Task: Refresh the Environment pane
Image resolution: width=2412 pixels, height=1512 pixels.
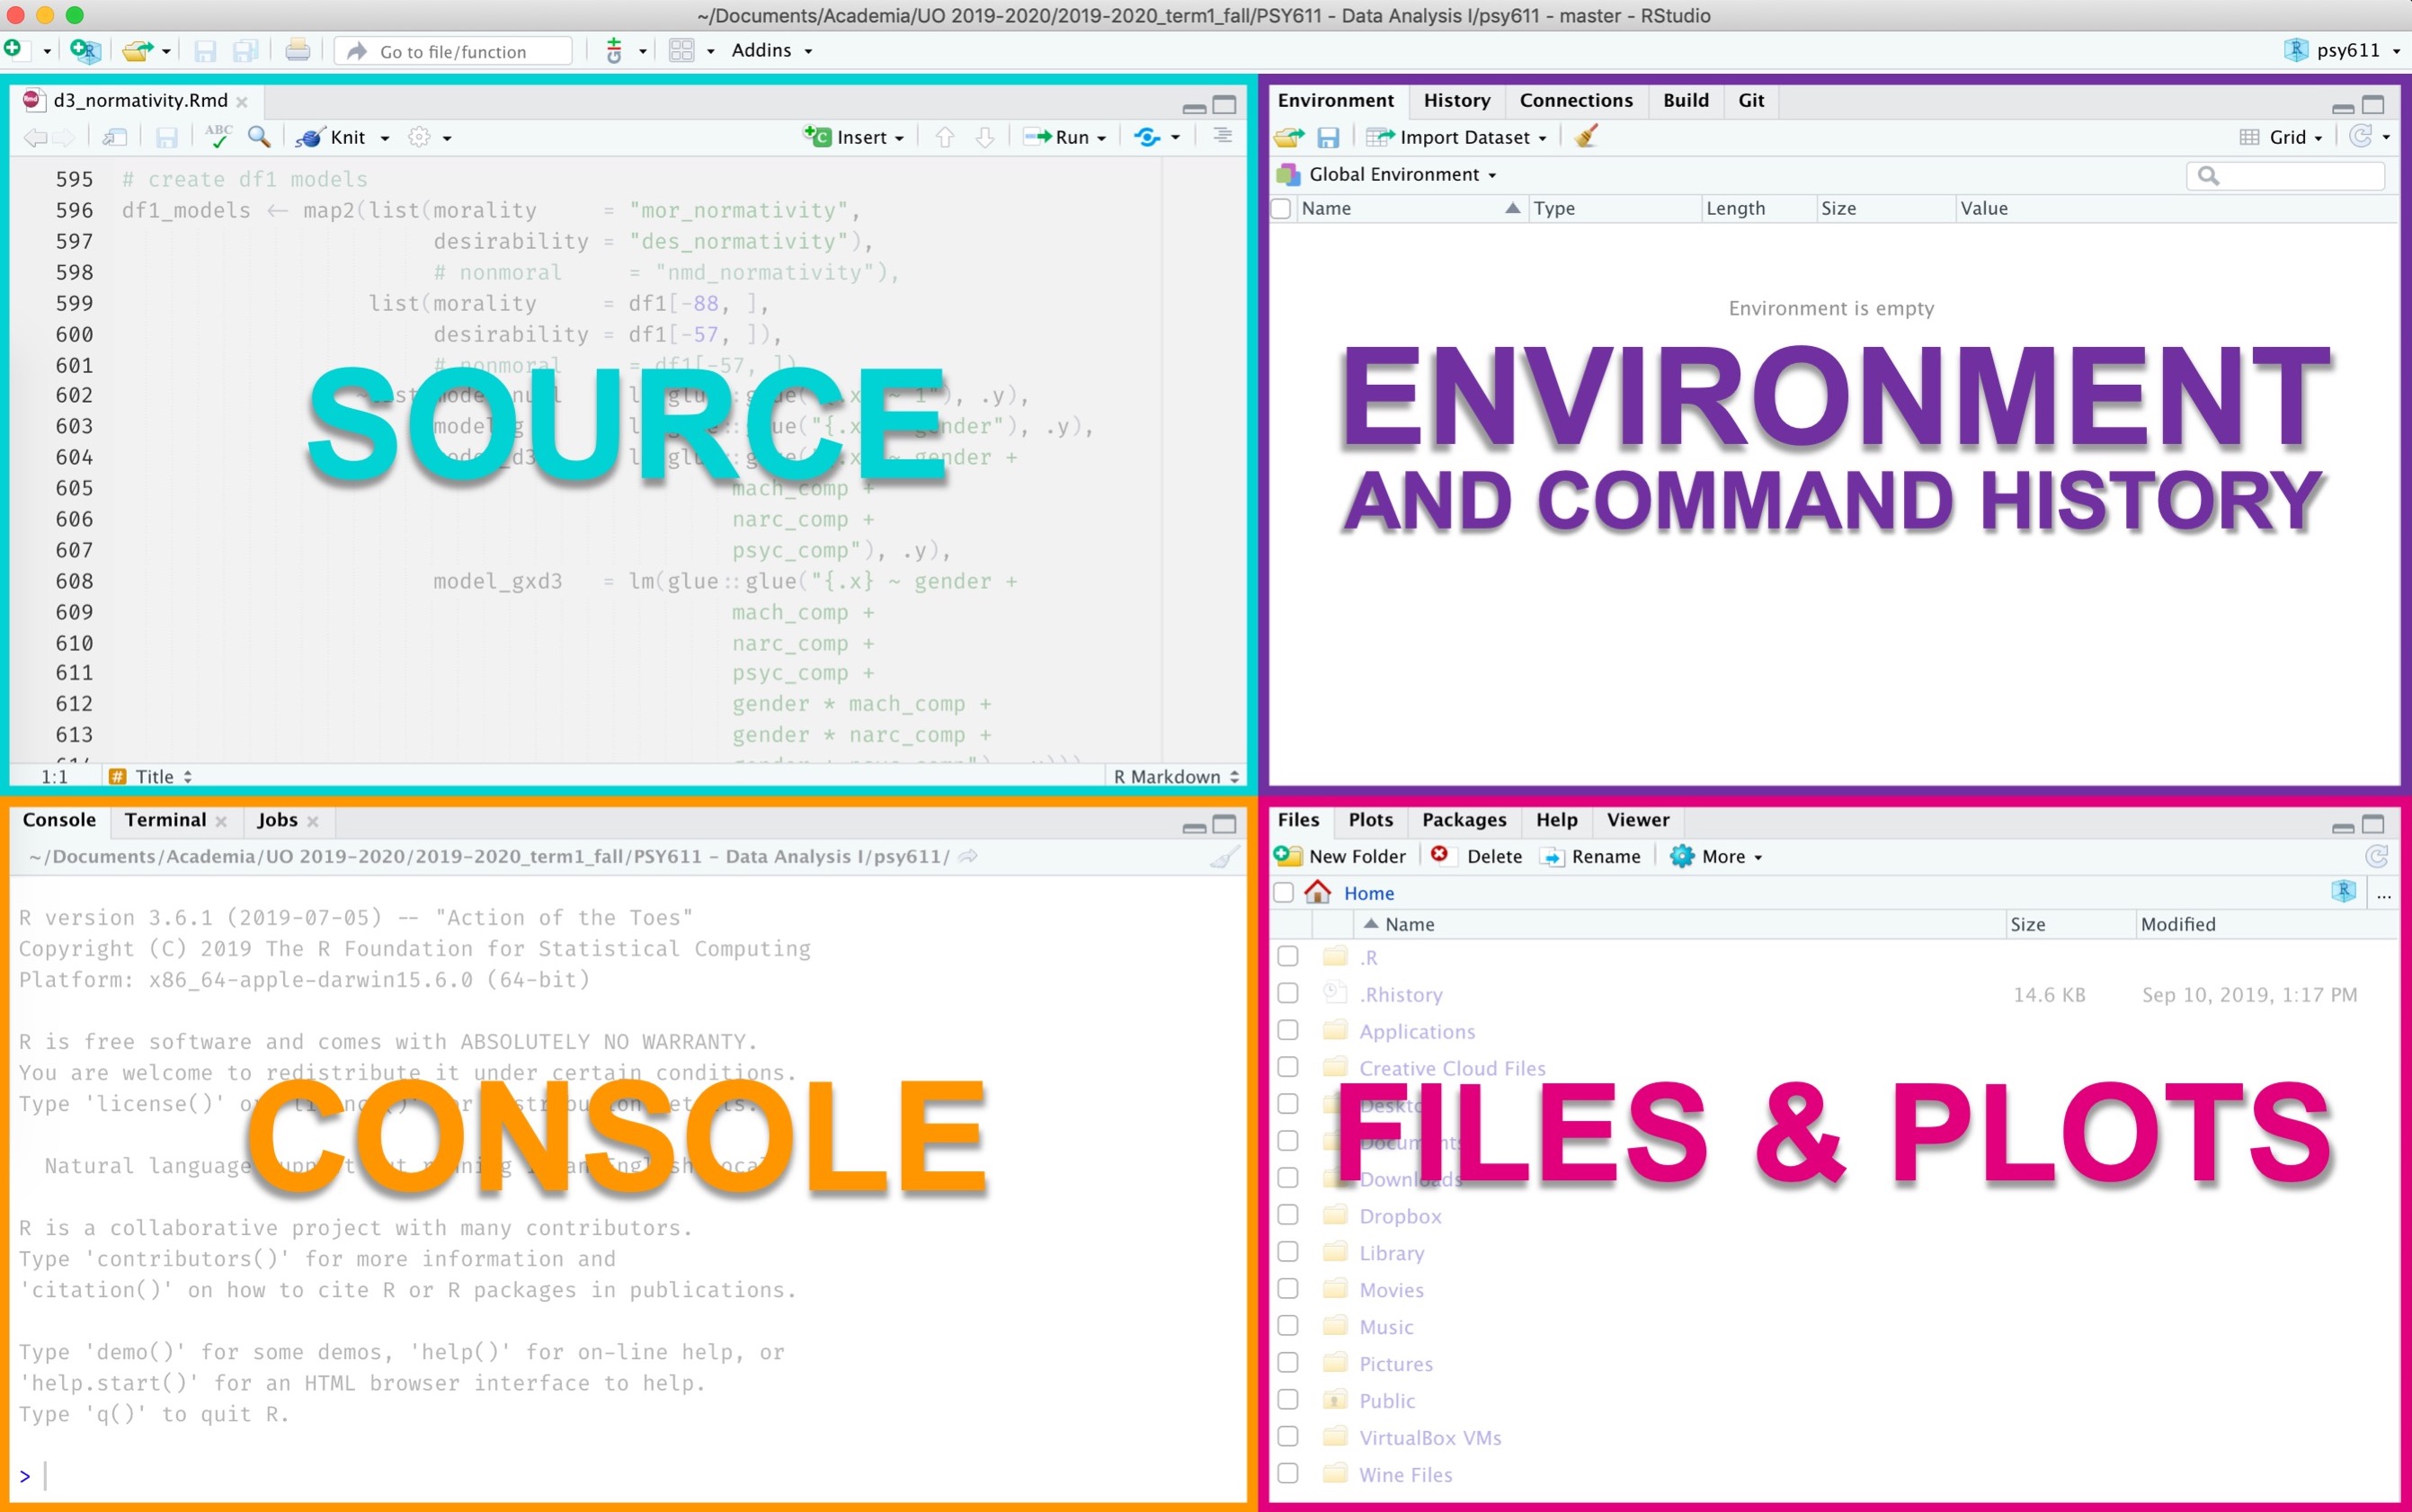Action: [2361, 136]
